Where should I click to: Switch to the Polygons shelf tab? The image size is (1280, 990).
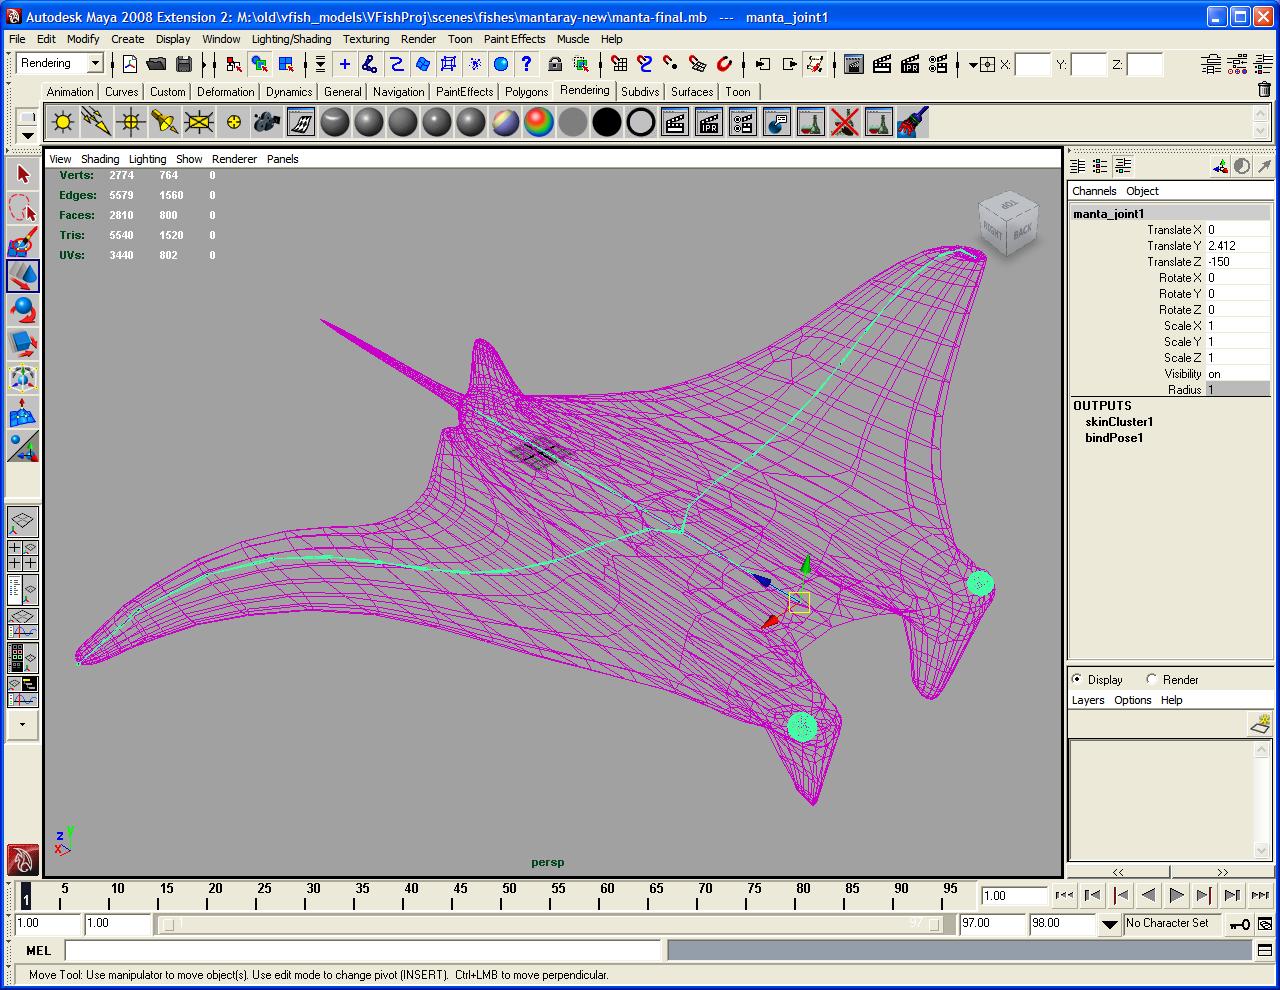coord(526,91)
